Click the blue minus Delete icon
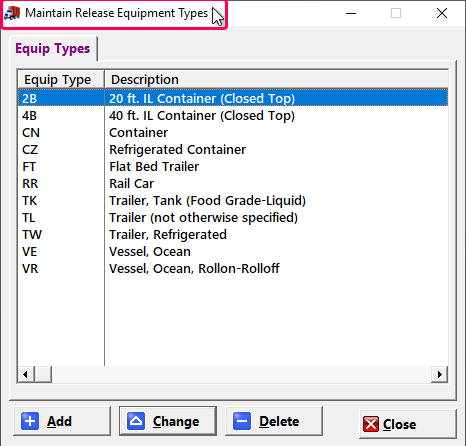Image resolution: width=466 pixels, height=446 pixels. (242, 421)
